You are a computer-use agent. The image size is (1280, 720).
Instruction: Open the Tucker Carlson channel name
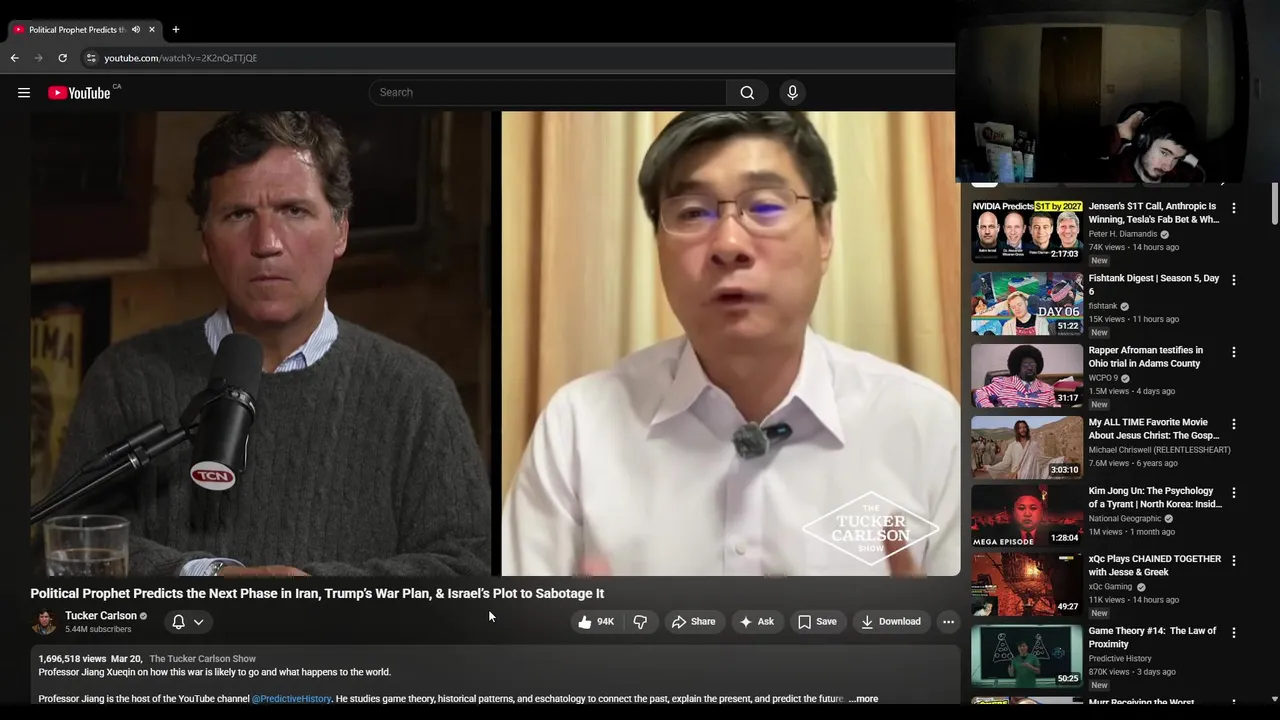pos(101,616)
